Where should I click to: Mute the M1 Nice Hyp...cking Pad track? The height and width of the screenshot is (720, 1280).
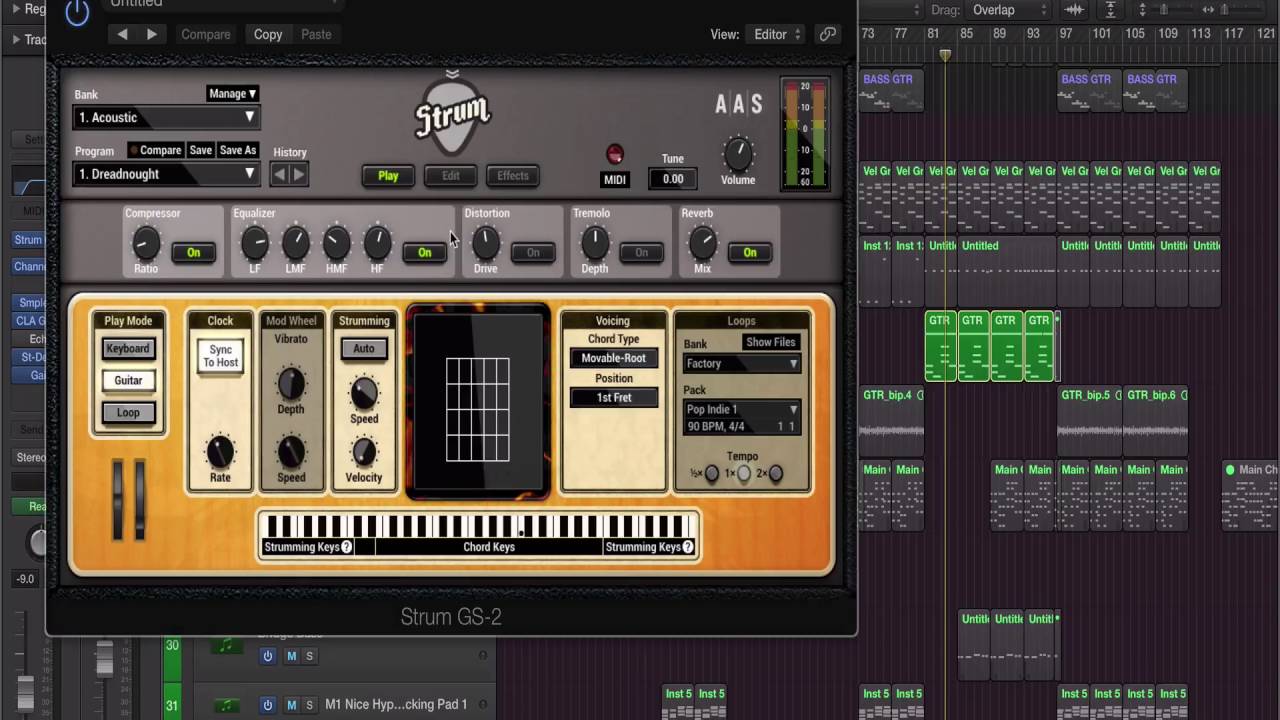click(291, 705)
